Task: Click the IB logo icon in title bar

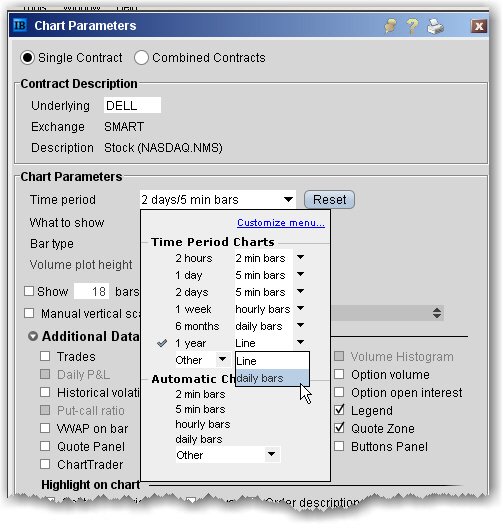Action: 20,25
